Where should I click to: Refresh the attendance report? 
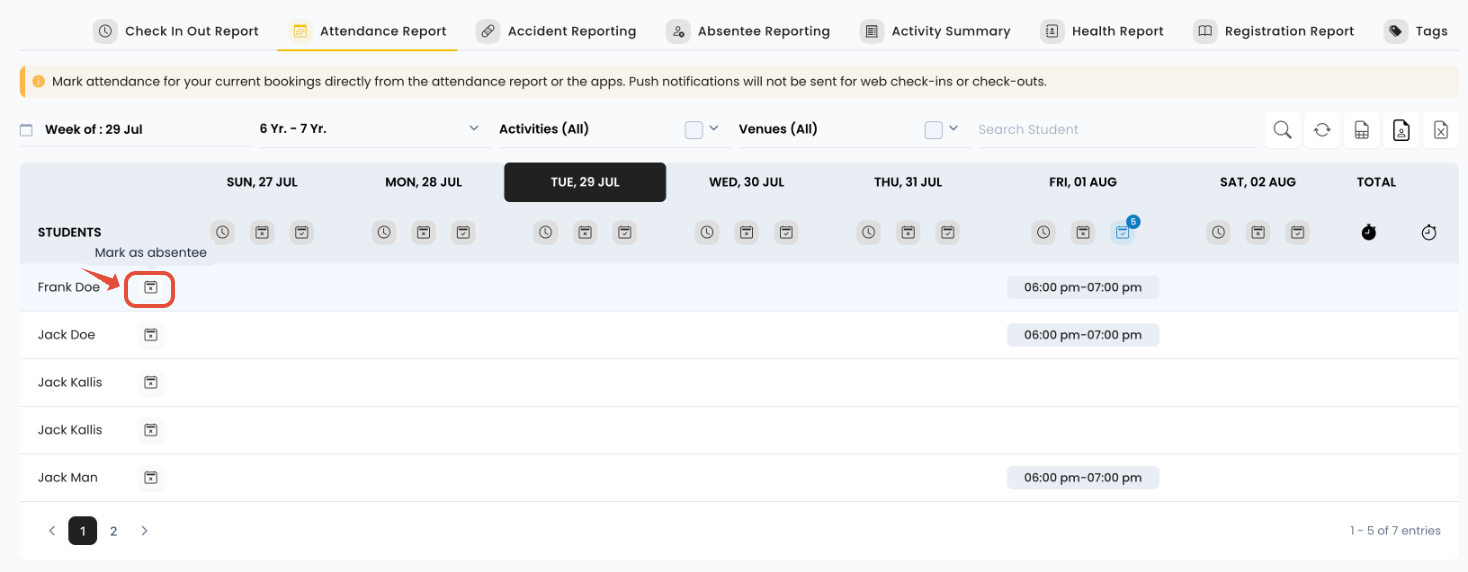coord(1322,130)
